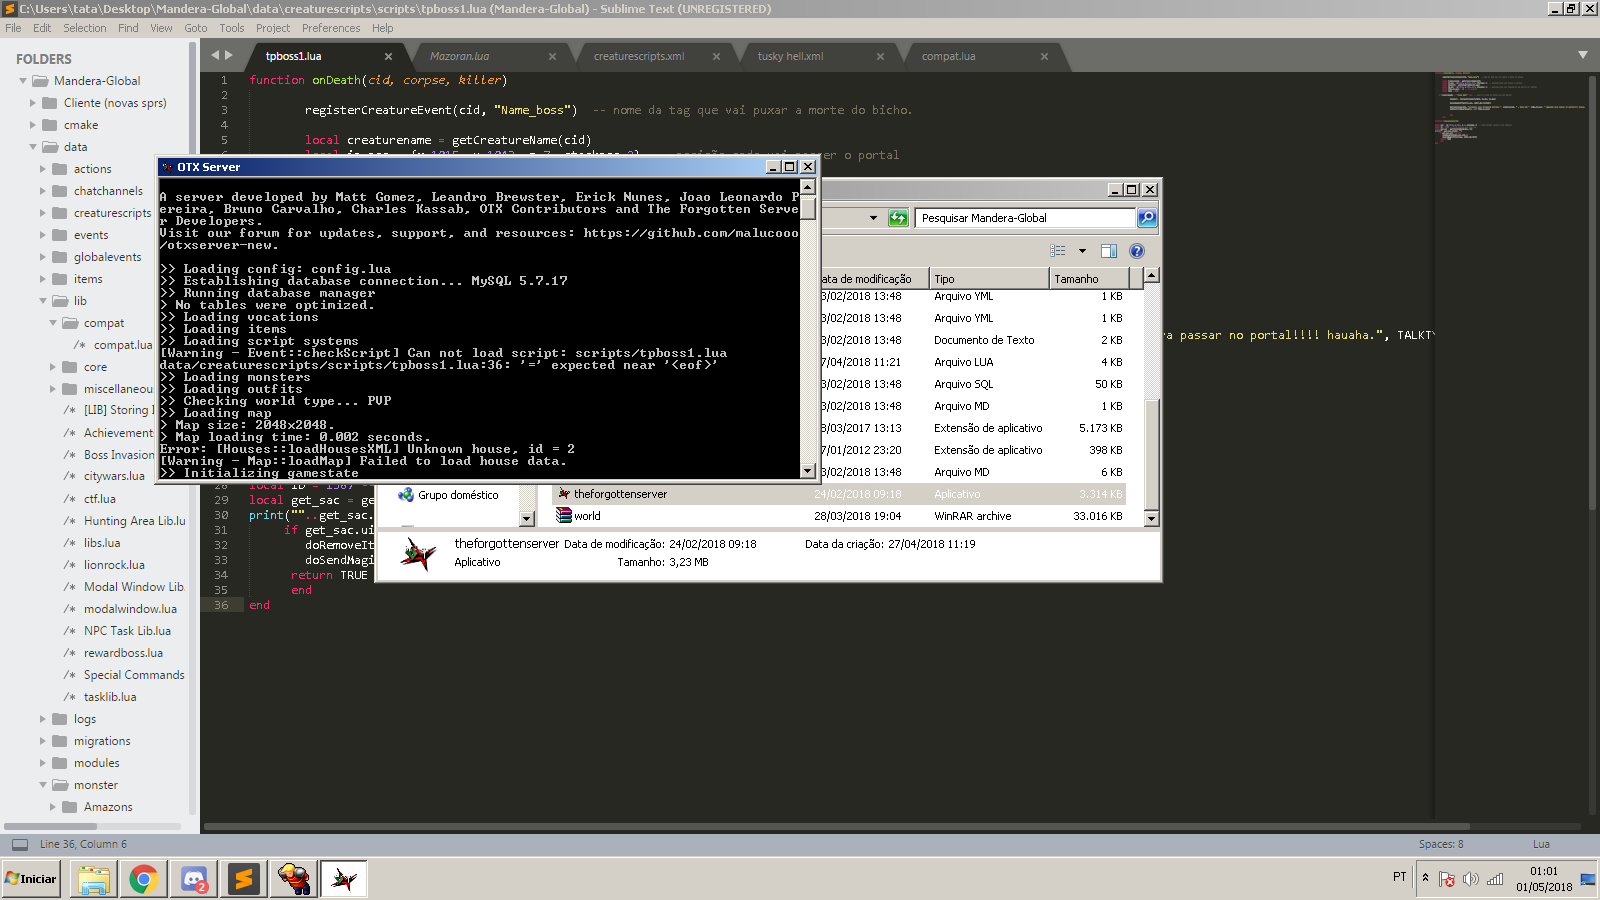Open explorer help question mark icon
1600x900 pixels.
coord(1137,251)
